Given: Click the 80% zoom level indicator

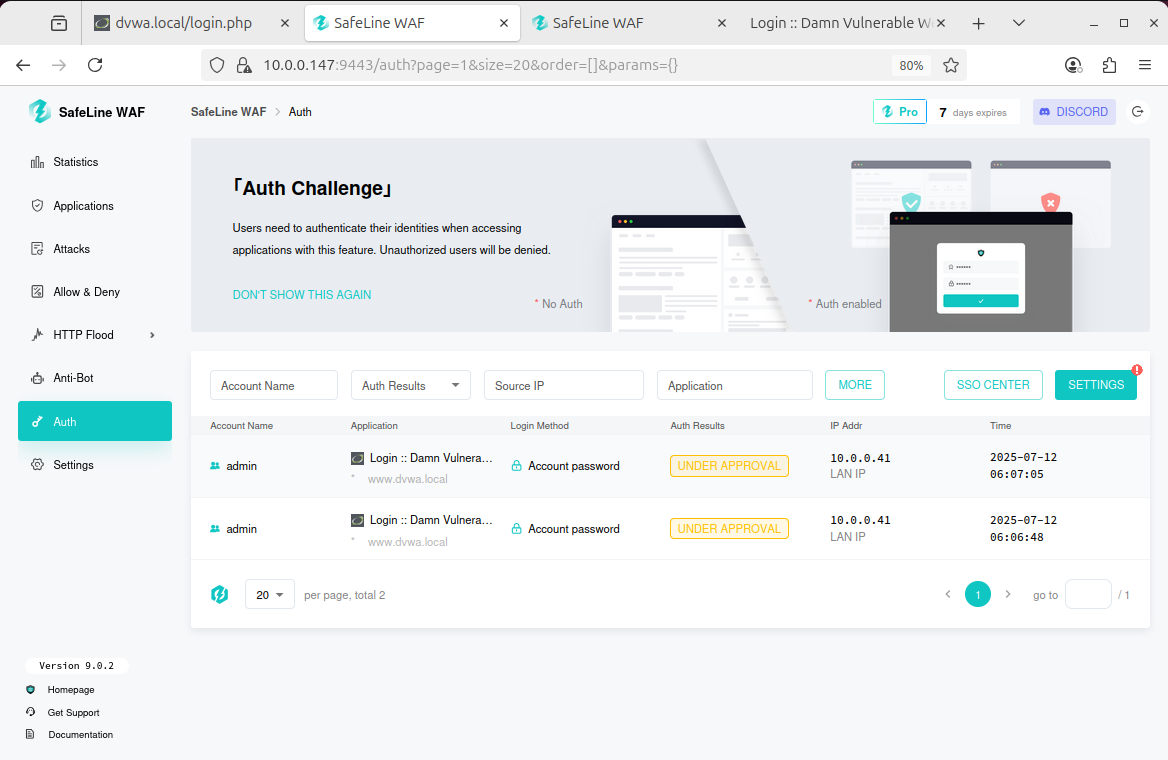Looking at the screenshot, I should [911, 65].
